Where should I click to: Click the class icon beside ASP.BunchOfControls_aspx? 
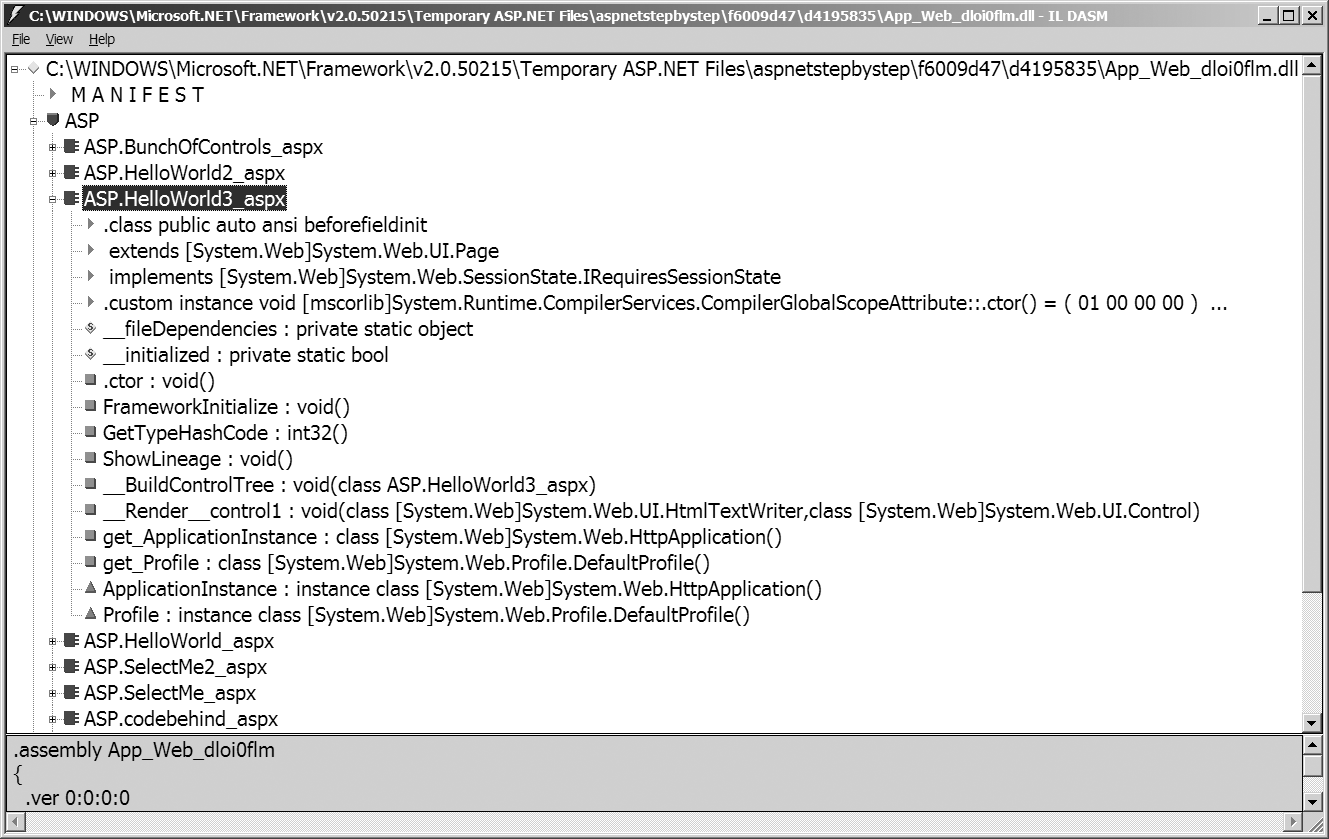pos(70,147)
